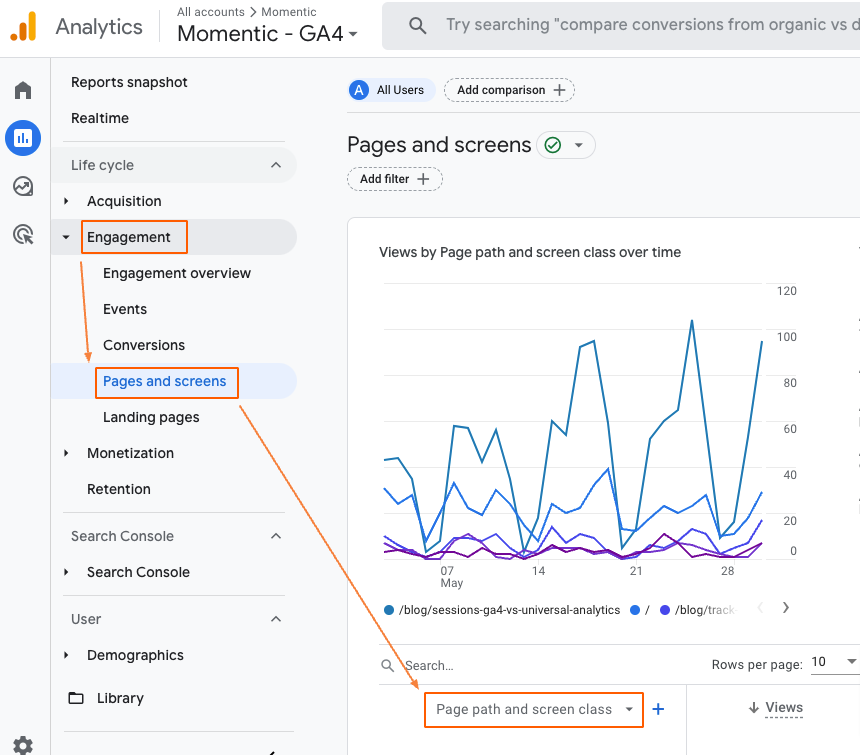Click the Add filter button

394,179
